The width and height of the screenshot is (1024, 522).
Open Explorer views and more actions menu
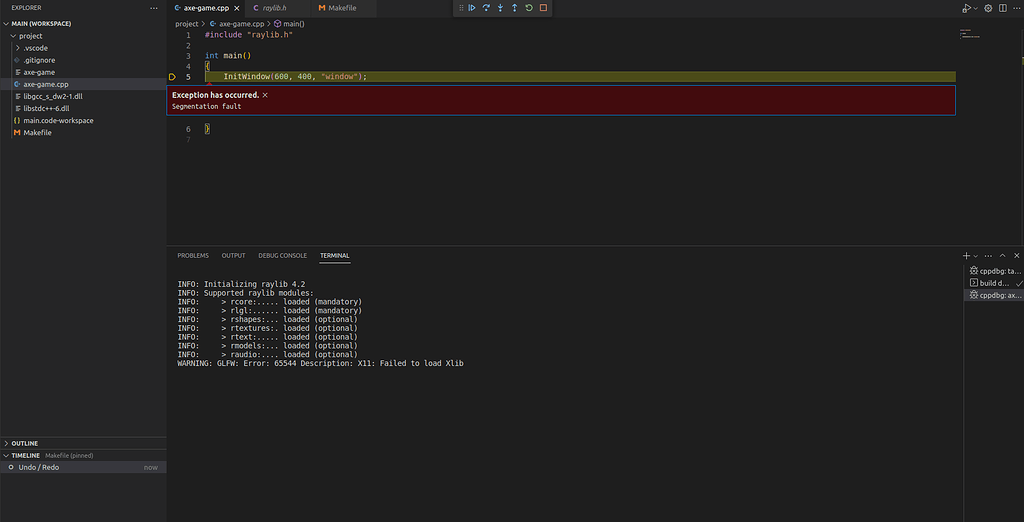point(153,8)
